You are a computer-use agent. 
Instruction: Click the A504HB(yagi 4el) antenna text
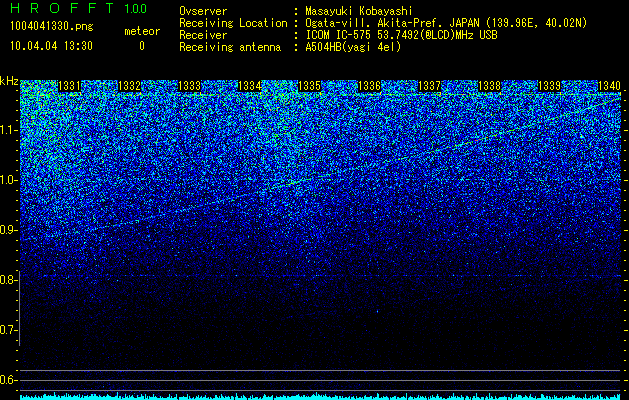[x=353, y=47]
